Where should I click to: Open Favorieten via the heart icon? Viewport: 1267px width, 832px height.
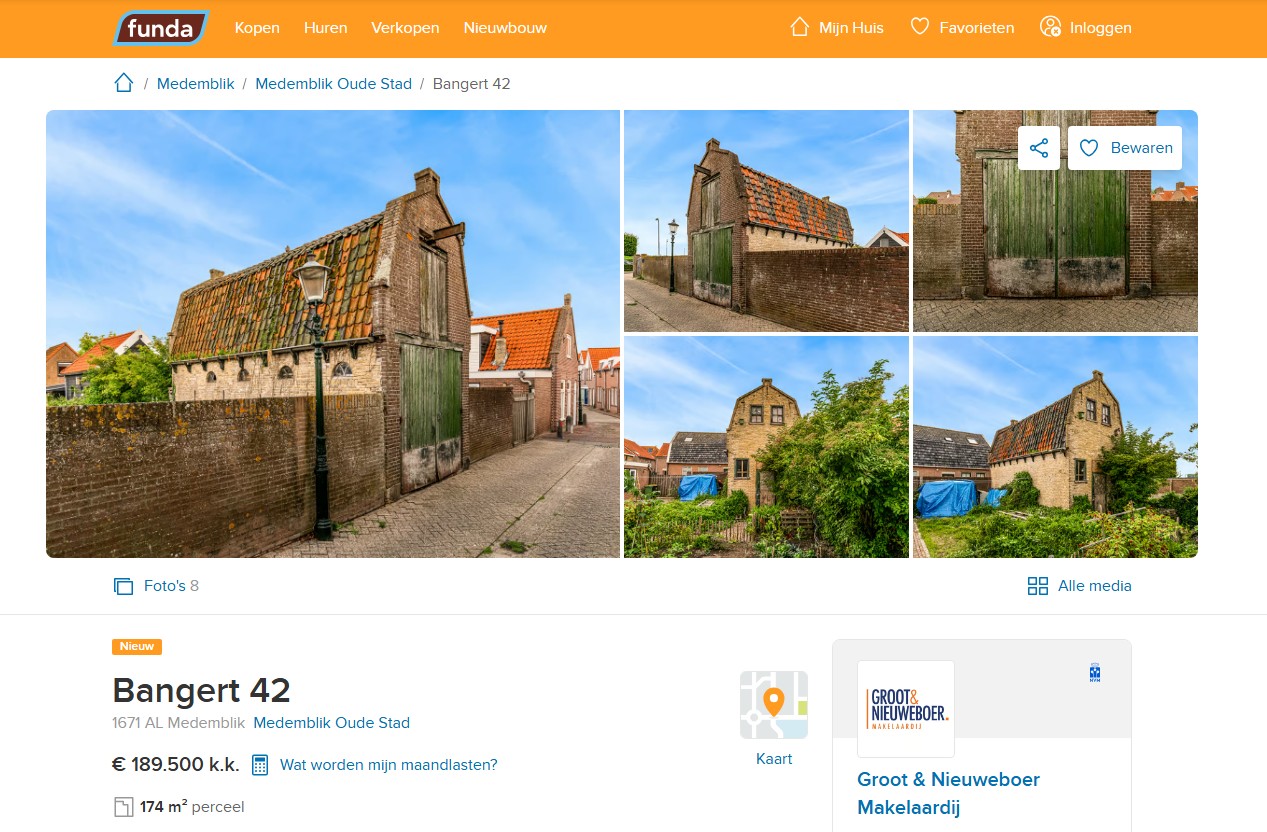point(919,27)
